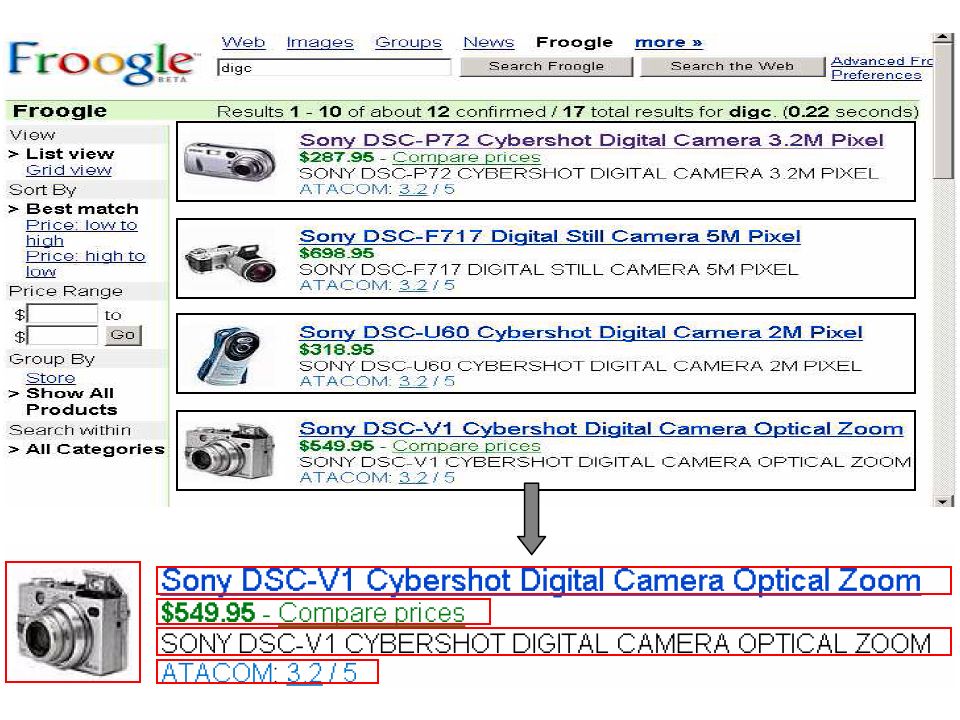Image resolution: width=960 pixels, height=720 pixels.
Task: Click the scrollbar down arrow
Action: (x=943, y=501)
